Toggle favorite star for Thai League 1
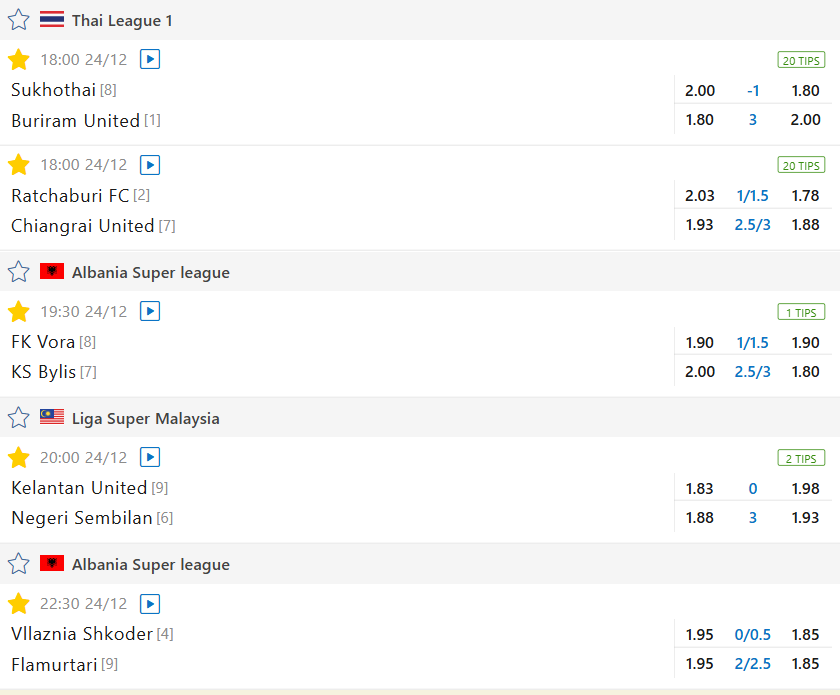 click(19, 20)
